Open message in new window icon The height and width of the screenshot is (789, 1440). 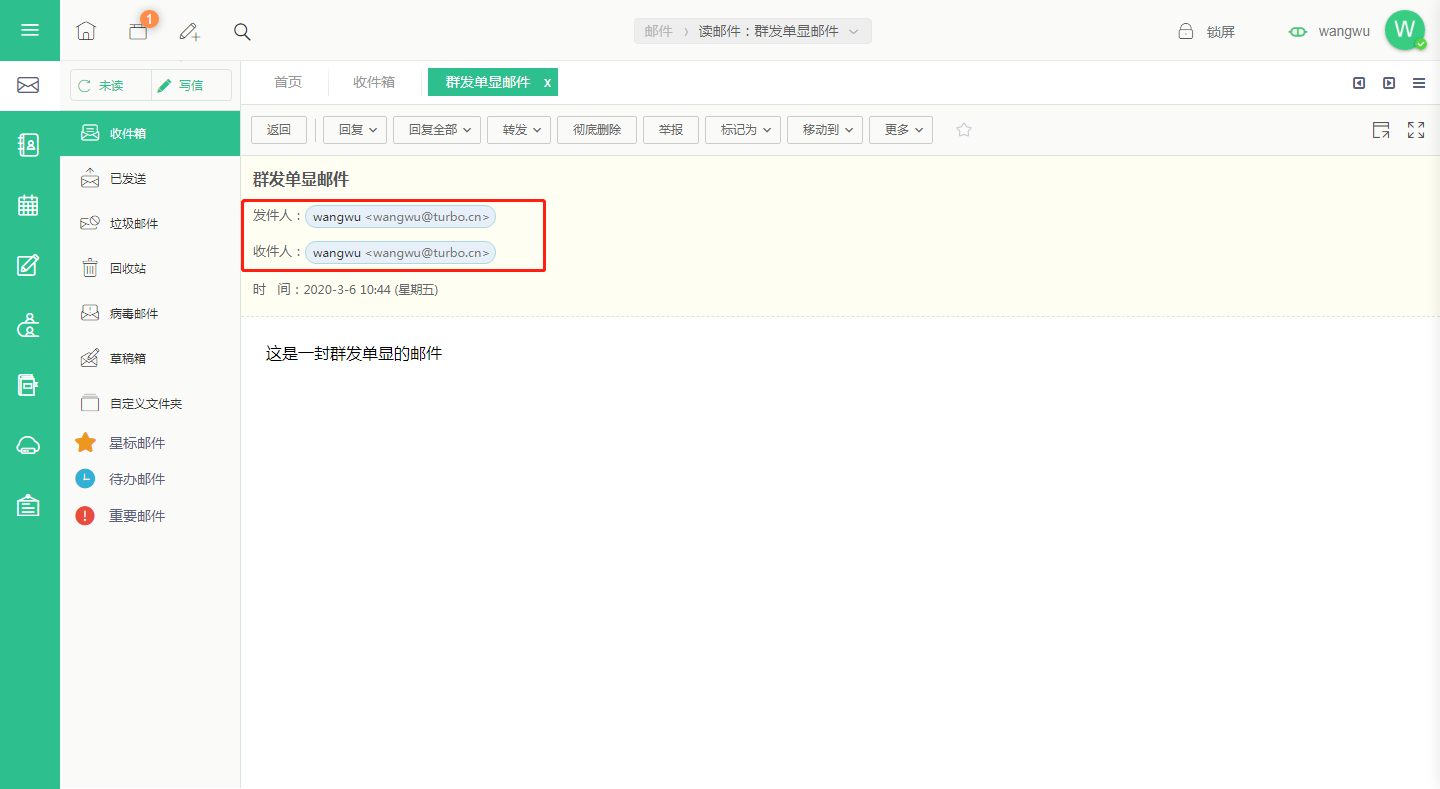pos(1381,130)
